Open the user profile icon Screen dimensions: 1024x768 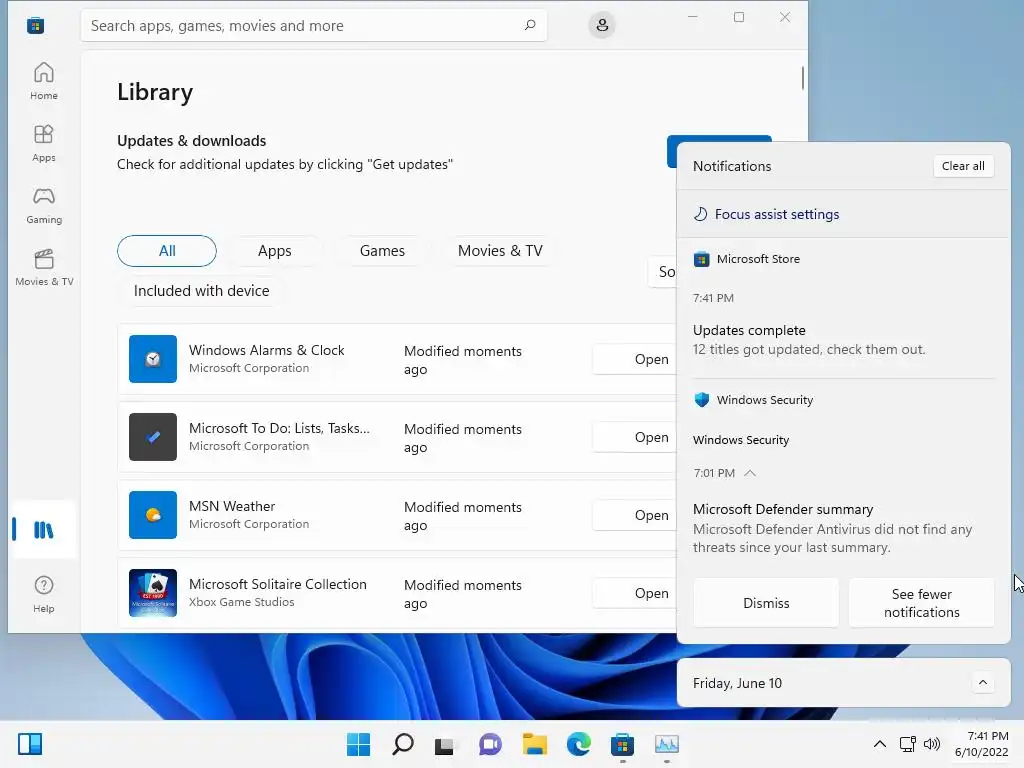coord(601,25)
